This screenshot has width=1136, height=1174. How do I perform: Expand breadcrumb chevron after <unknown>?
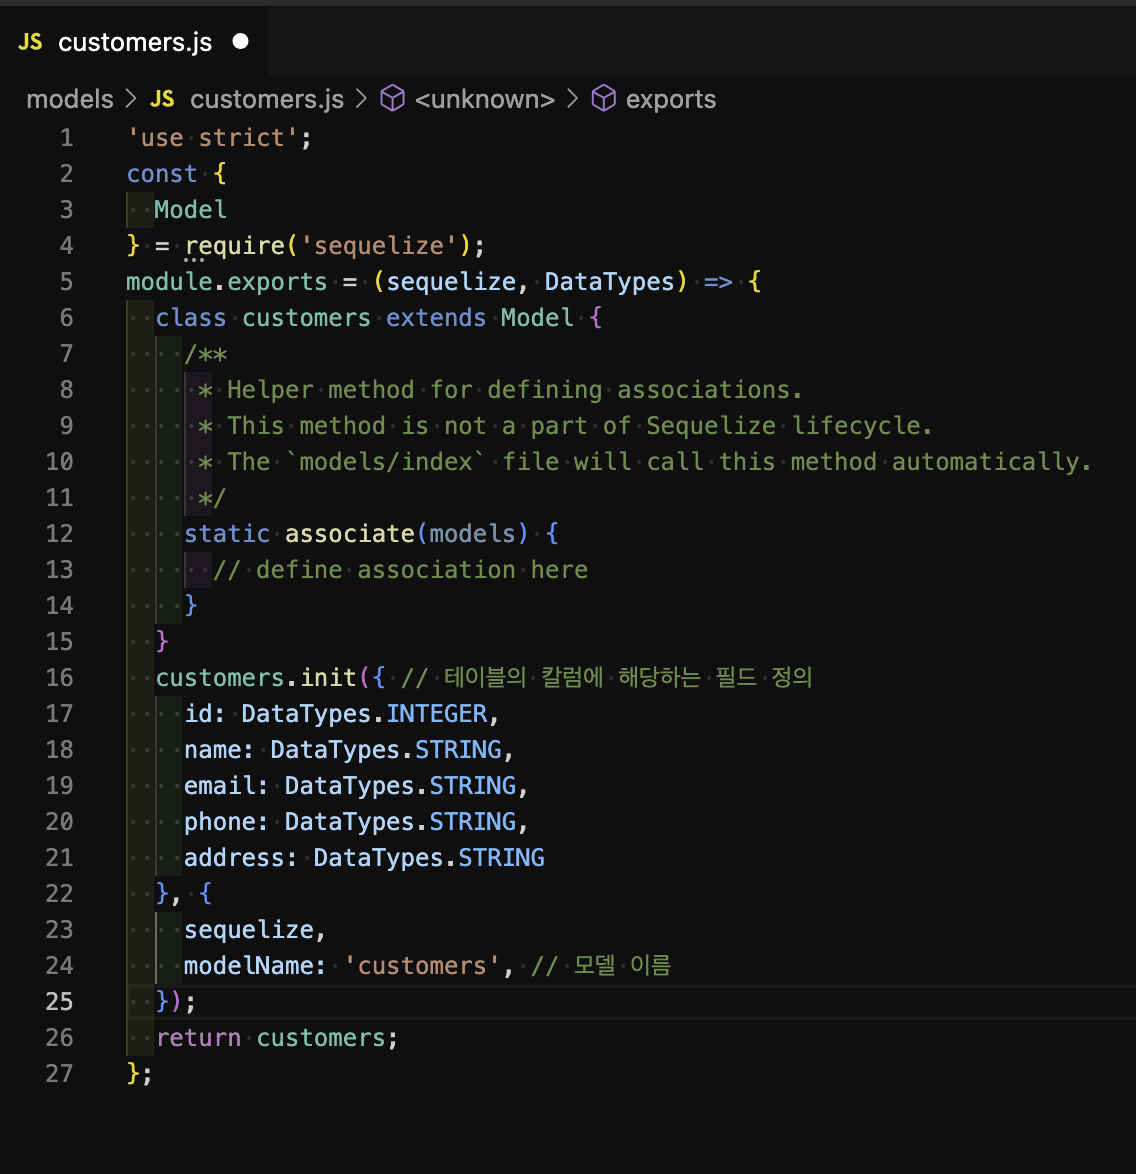coord(573,98)
